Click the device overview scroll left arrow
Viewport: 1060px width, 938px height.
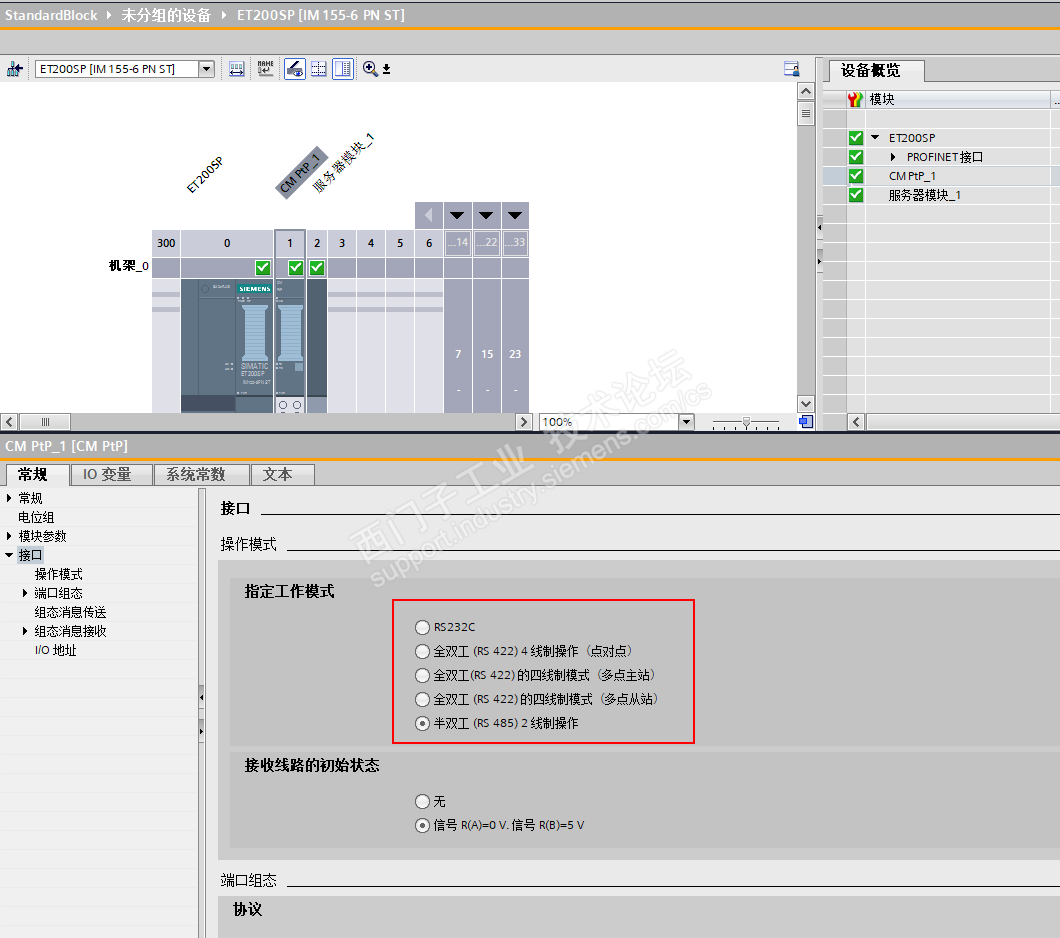point(856,422)
